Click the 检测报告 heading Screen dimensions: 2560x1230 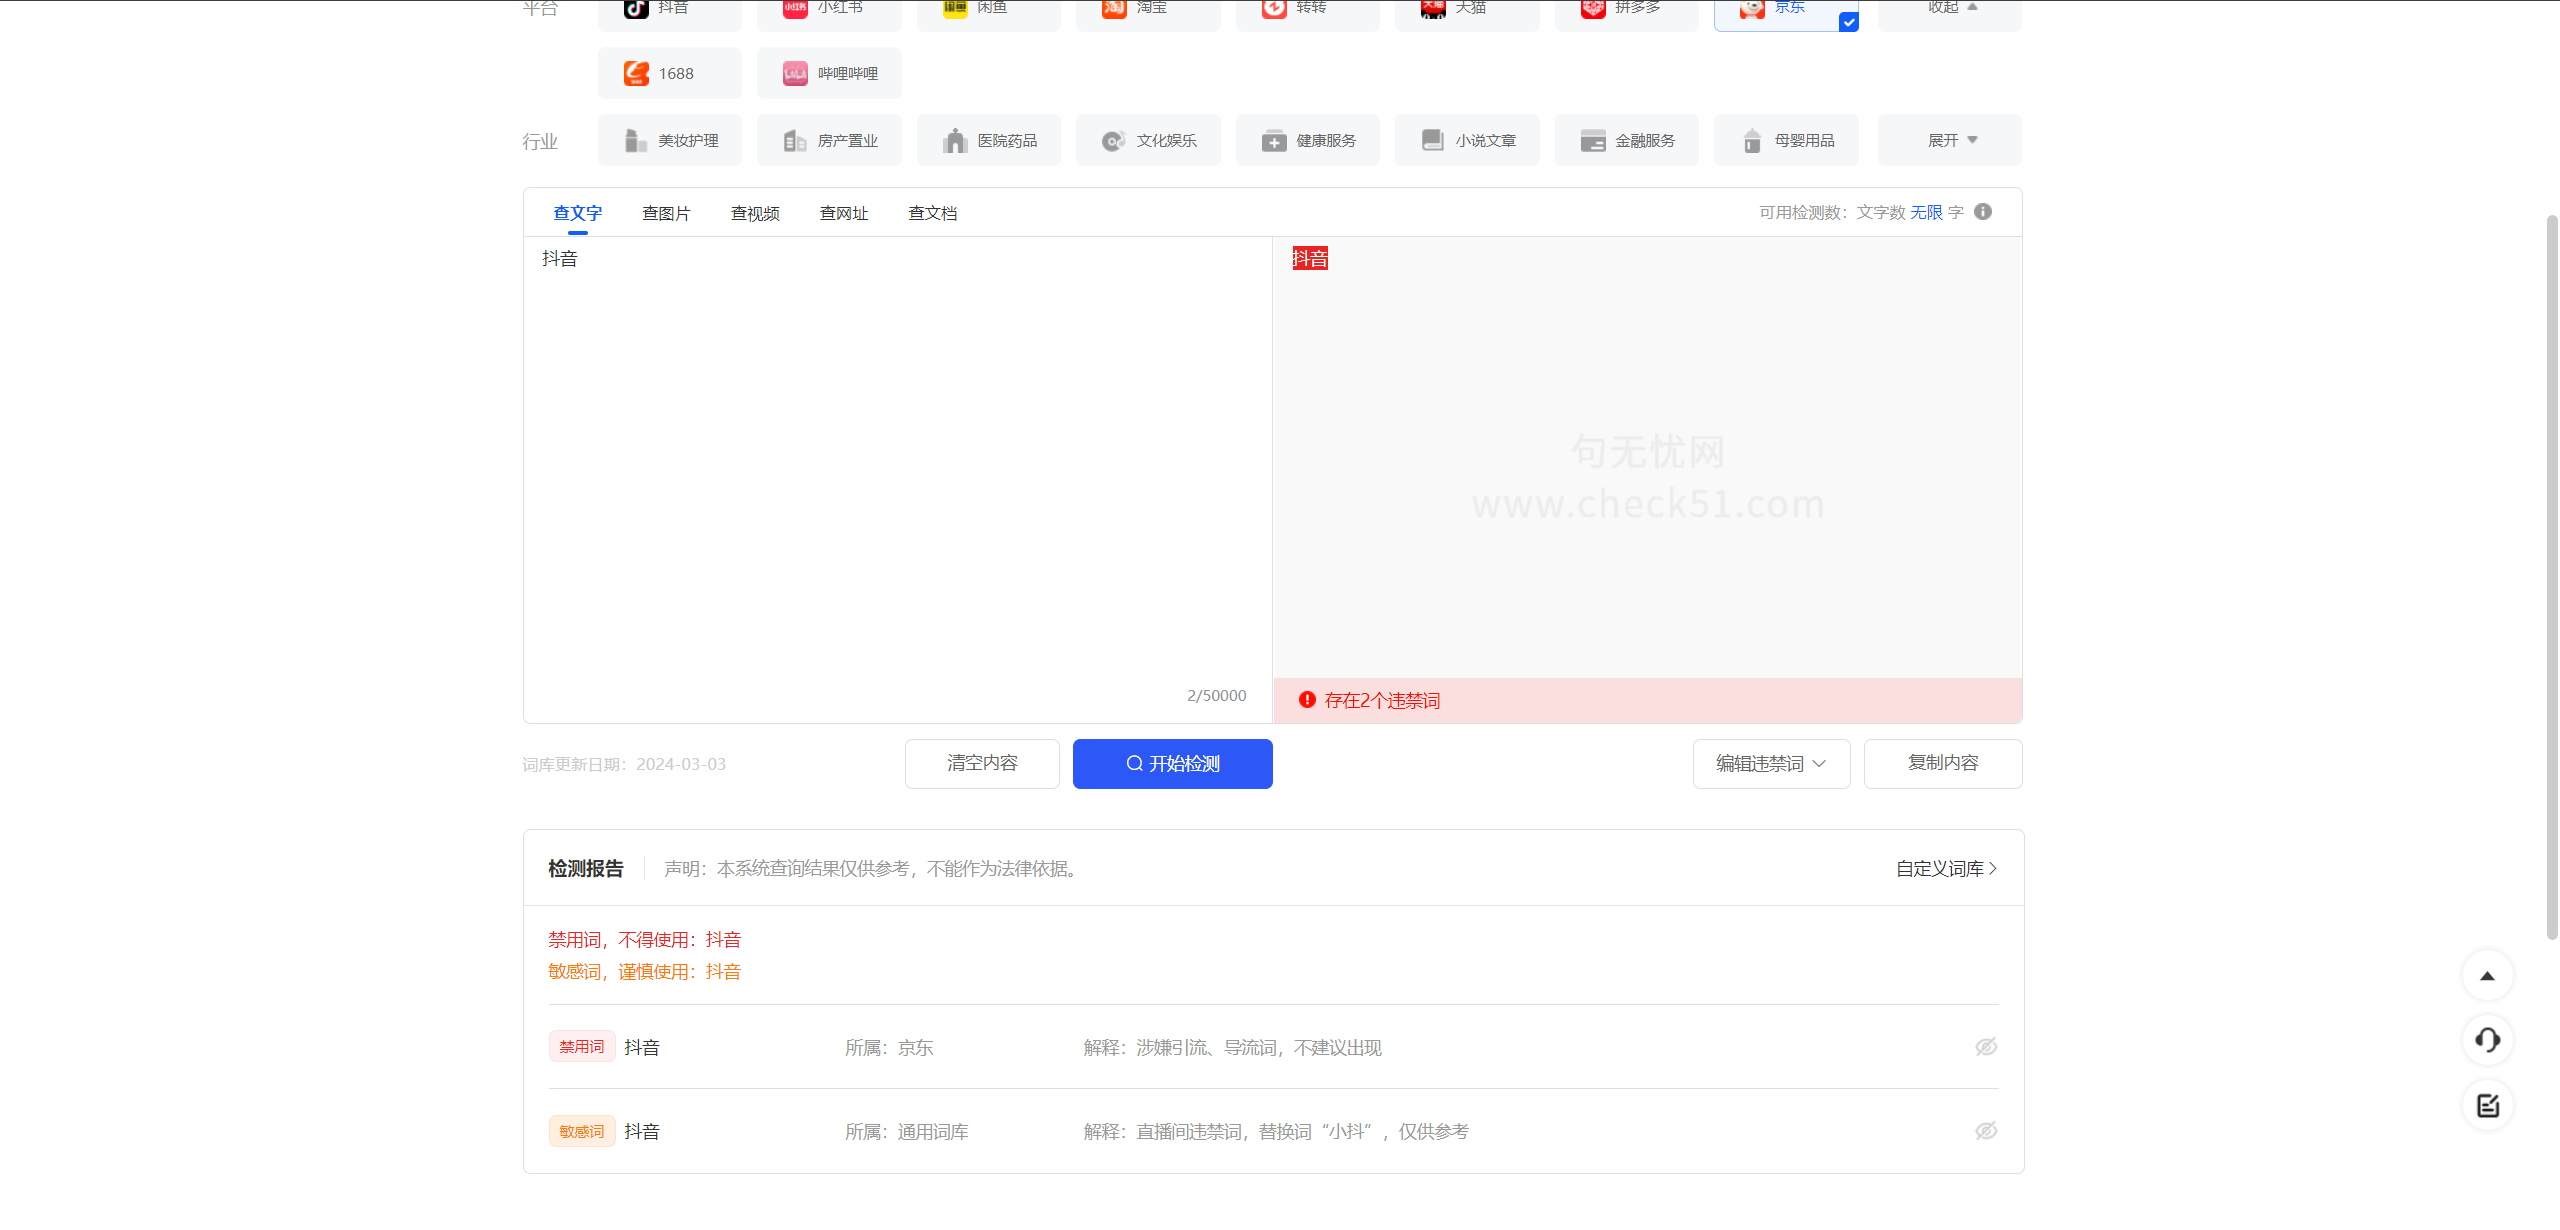[x=586, y=869]
